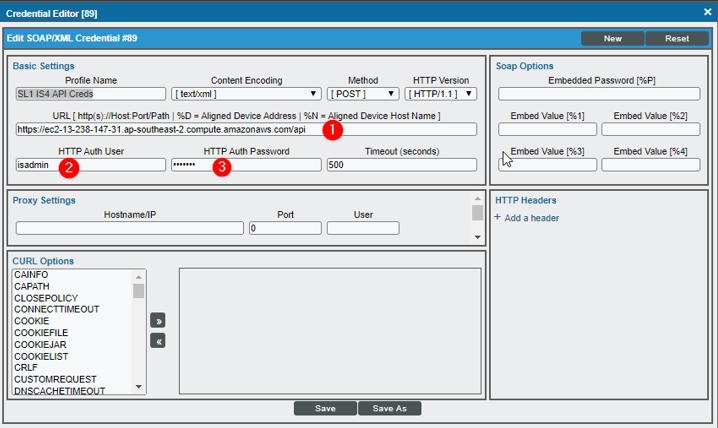Close the Credential Editor window
The image size is (718, 428).
point(703,12)
